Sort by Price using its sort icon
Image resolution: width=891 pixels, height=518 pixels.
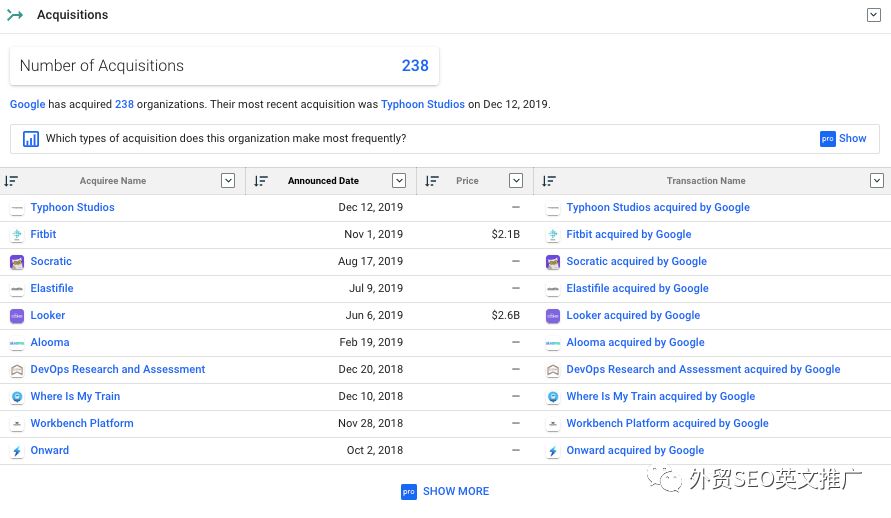pos(432,181)
